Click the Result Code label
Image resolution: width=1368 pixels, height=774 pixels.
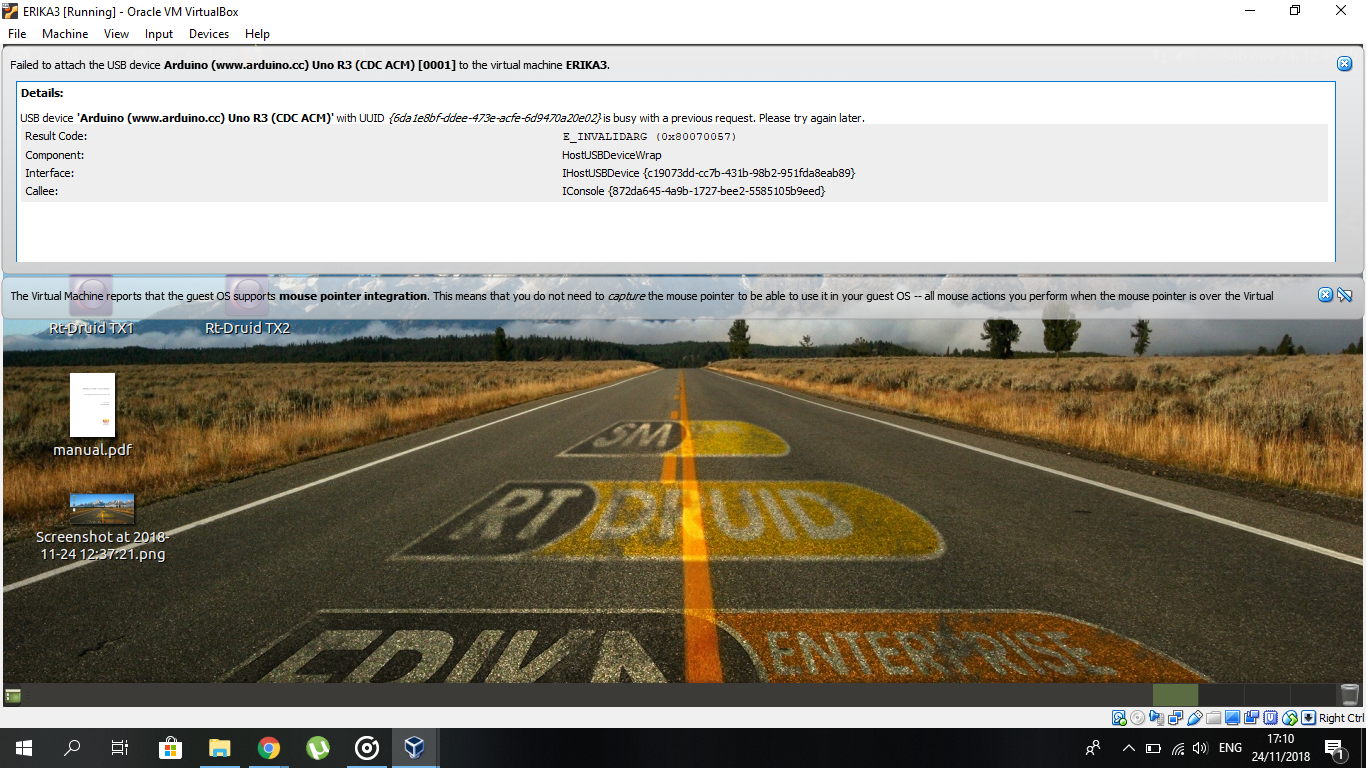point(56,136)
